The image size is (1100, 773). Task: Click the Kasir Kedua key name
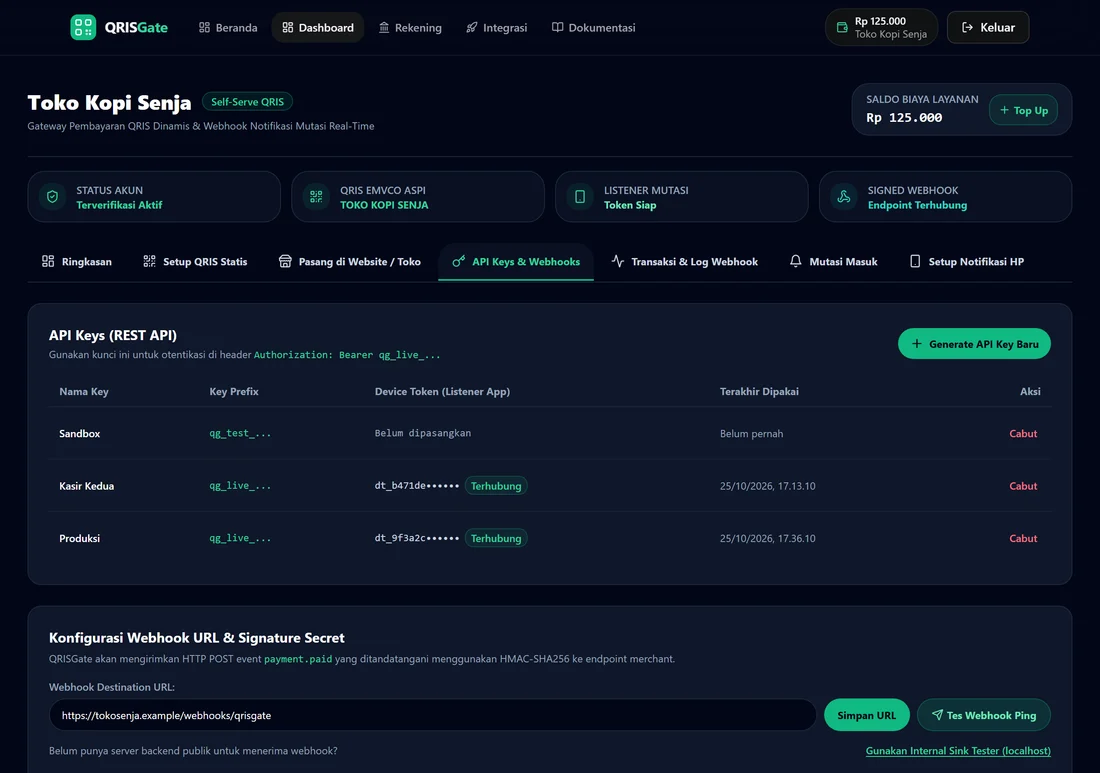(x=86, y=486)
